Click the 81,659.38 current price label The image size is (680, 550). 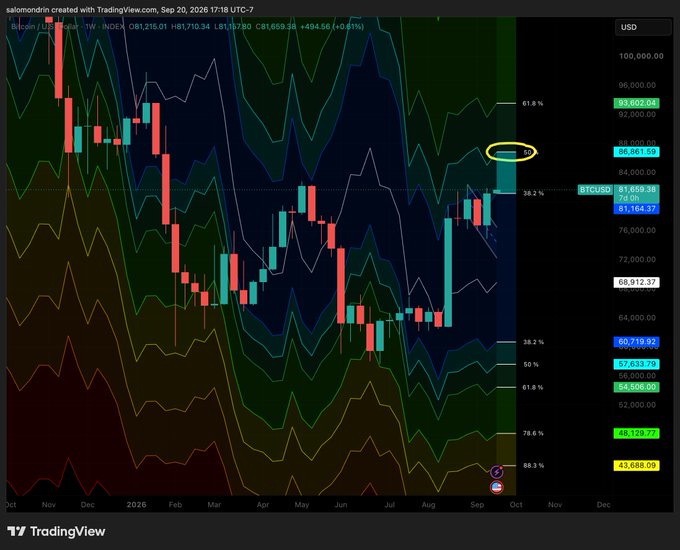tap(637, 190)
